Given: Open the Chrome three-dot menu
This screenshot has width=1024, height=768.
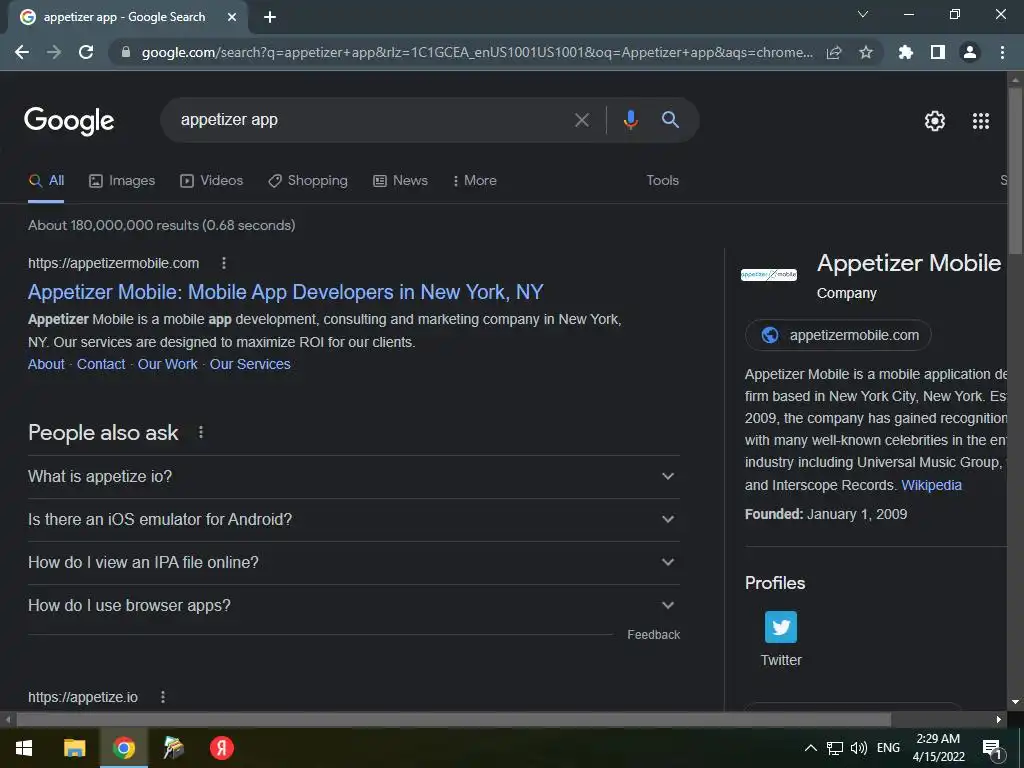Looking at the screenshot, I should click(x=1002, y=52).
